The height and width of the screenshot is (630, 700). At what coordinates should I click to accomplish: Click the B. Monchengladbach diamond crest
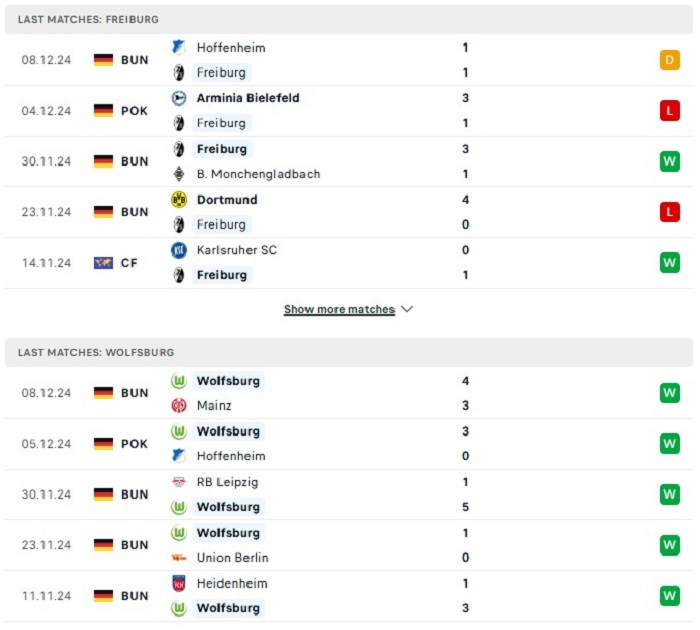[179, 174]
